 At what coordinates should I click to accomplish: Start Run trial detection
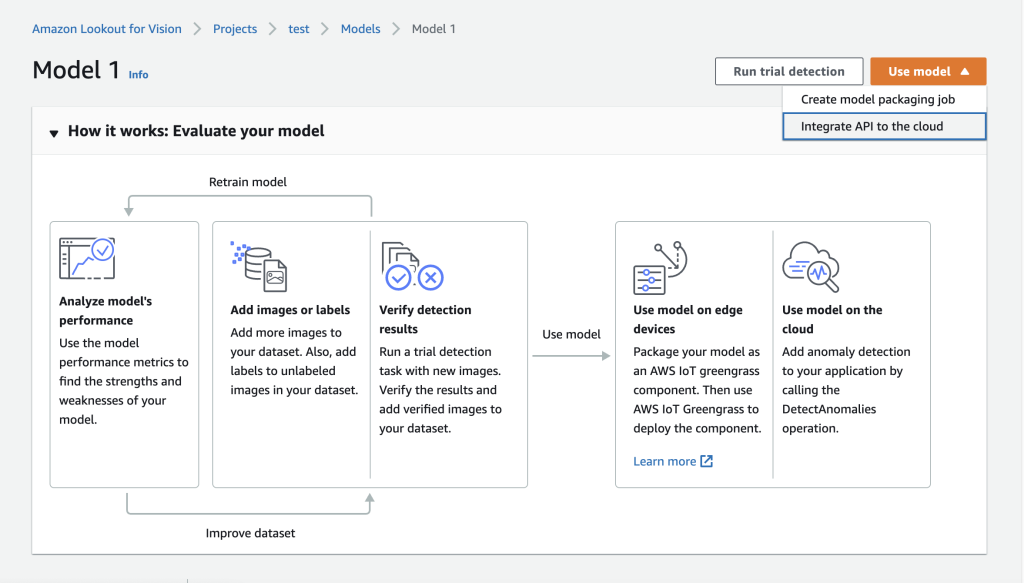(x=789, y=71)
